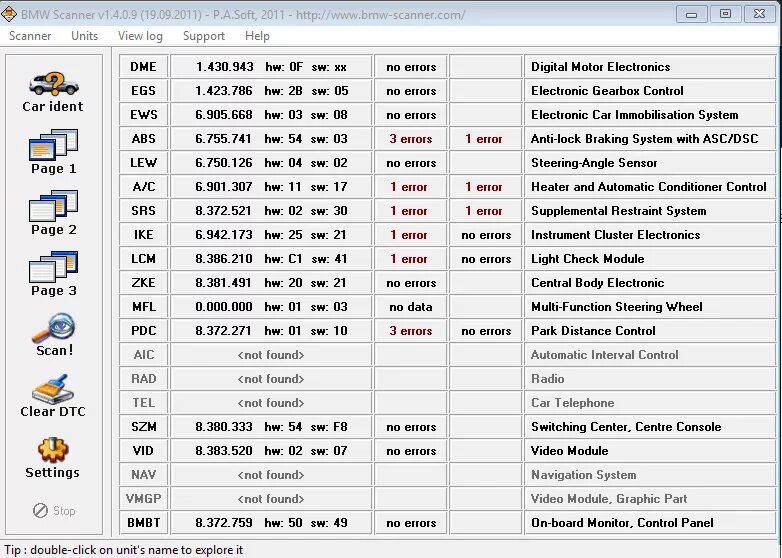The image size is (782, 558).
Task: Click DME part number 1.430.943
Action: [224, 67]
